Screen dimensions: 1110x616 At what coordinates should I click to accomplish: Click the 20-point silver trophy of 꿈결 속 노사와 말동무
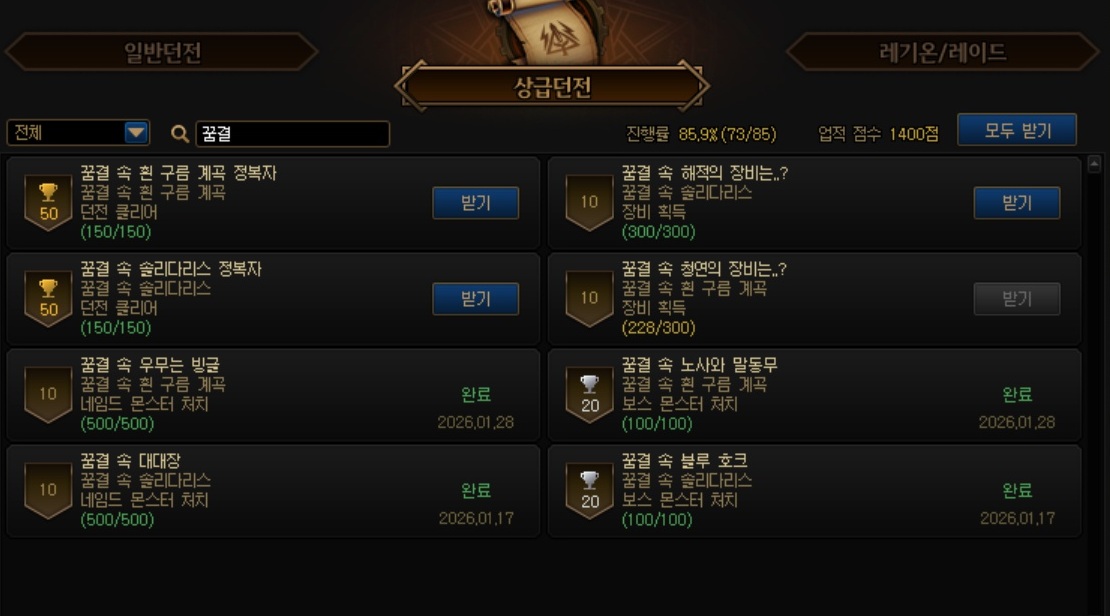point(590,395)
